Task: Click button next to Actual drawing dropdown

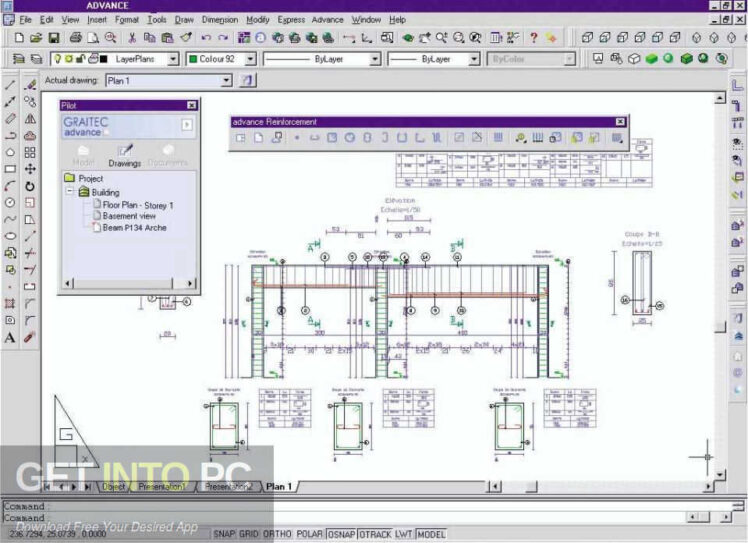Action: (247, 80)
